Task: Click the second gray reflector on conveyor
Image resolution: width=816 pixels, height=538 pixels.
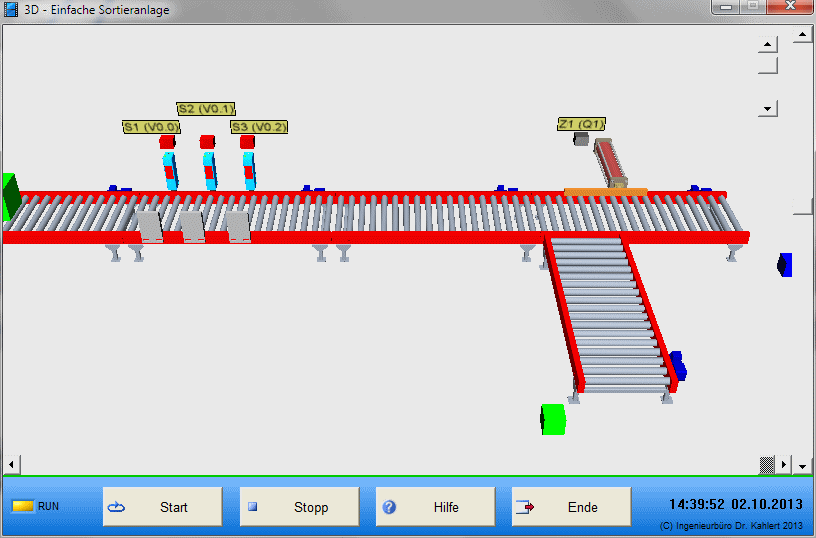Action: 193,226
